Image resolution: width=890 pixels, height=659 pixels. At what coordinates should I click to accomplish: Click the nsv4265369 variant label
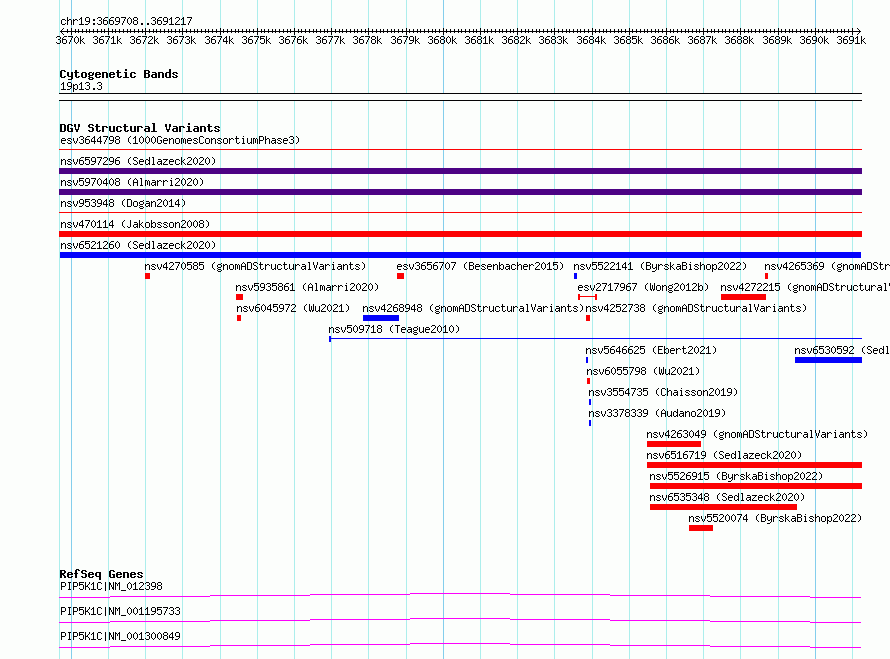click(827, 266)
